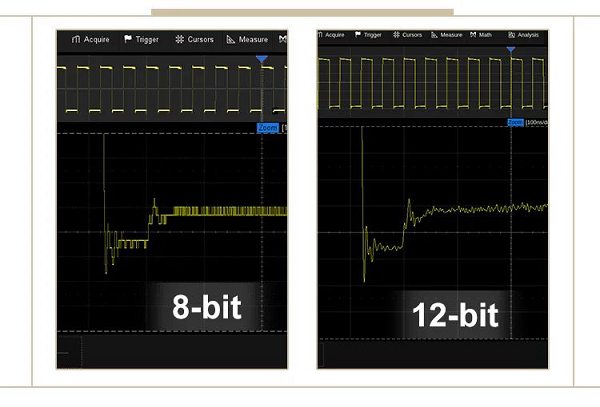Select the blue trigger position marker on the 8-bit scope

coord(262,60)
